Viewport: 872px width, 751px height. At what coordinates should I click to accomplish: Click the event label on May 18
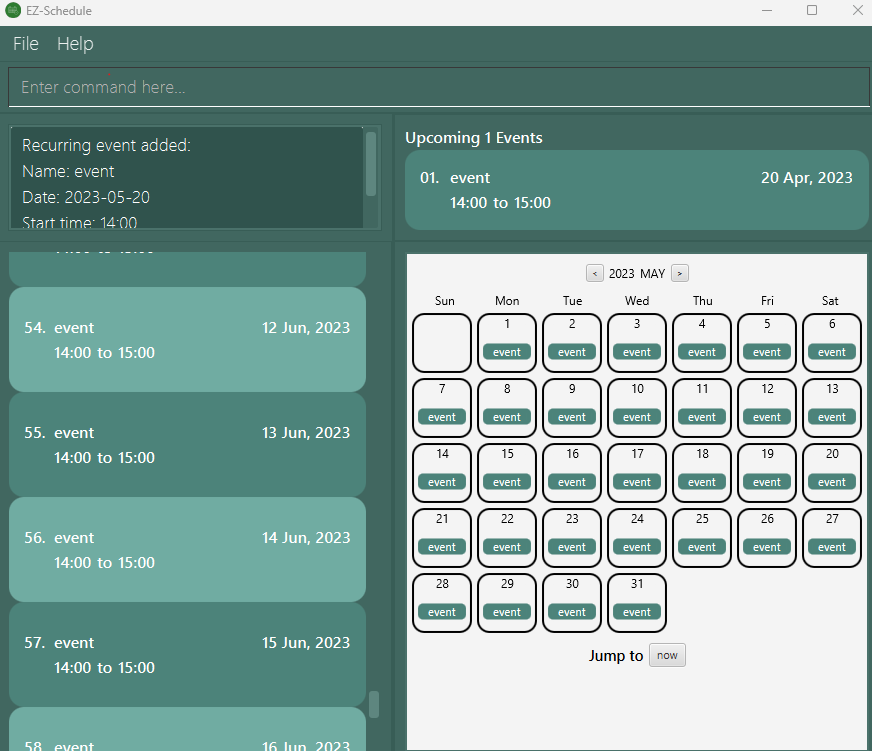702,482
